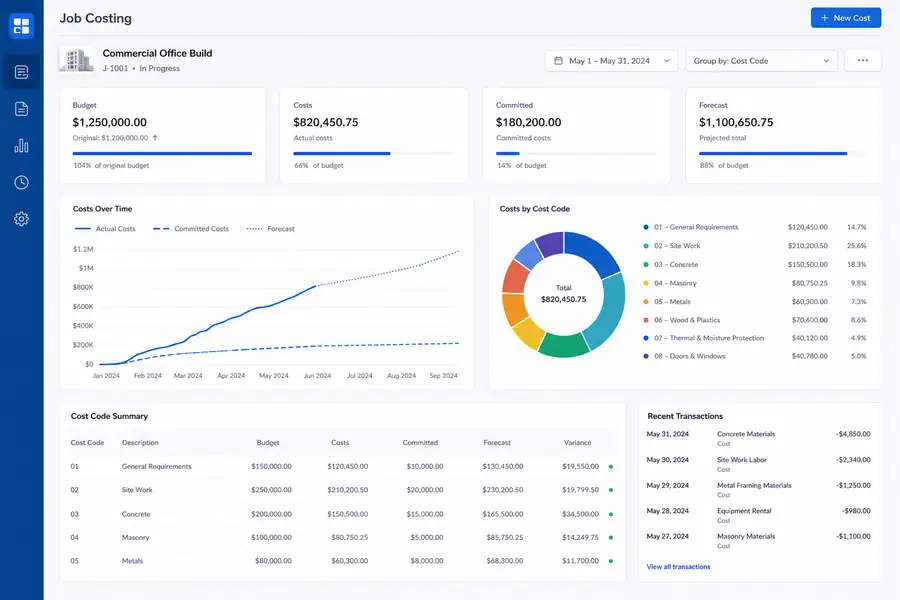
Task: Click $120,450.00 in cost code legend
Action: tap(808, 227)
